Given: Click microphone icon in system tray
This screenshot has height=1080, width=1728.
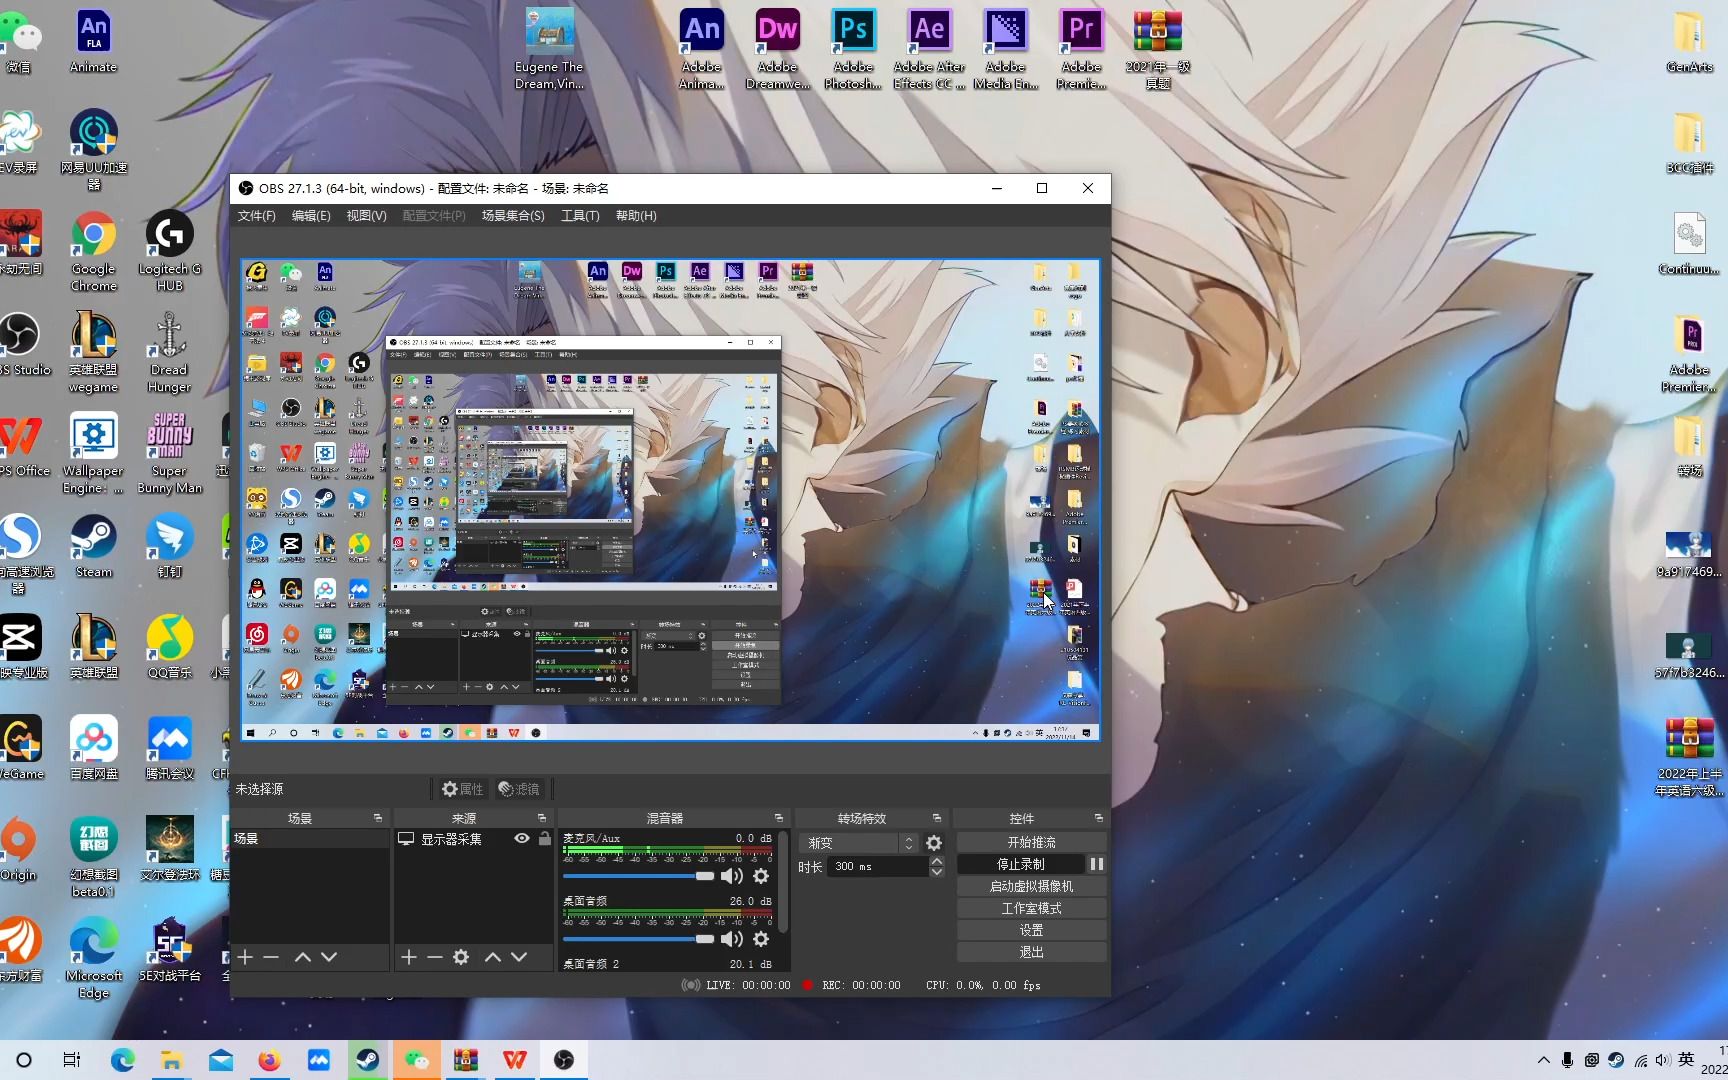Looking at the screenshot, I should (1567, 1060).
